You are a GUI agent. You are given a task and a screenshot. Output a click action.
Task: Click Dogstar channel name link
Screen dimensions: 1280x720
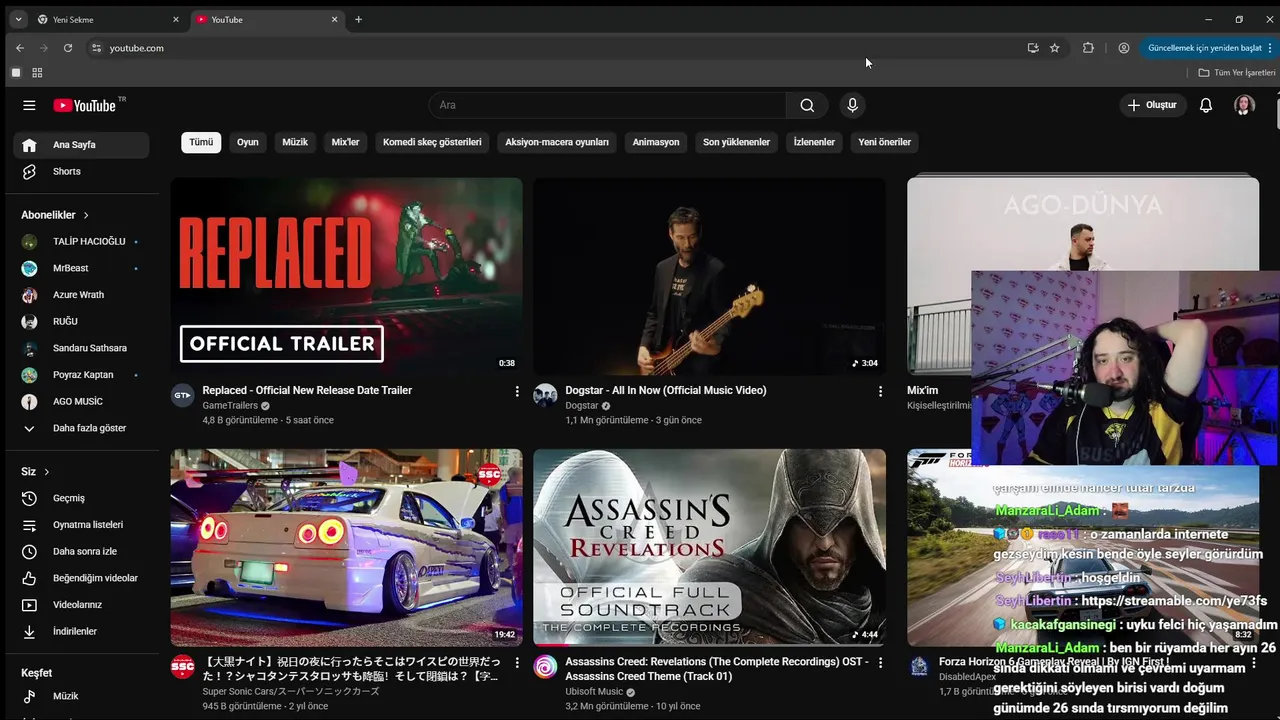582,406
